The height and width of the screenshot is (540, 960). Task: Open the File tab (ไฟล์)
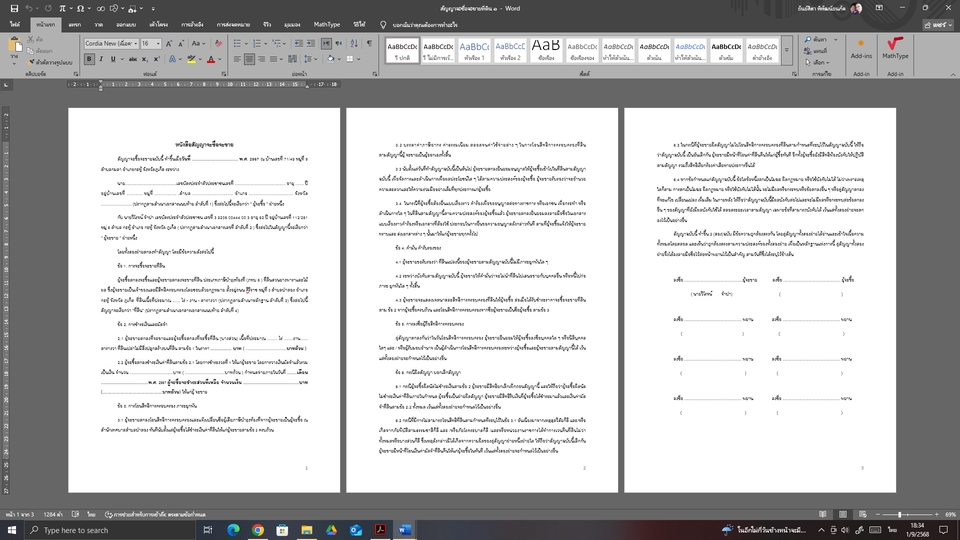(15, 23)
